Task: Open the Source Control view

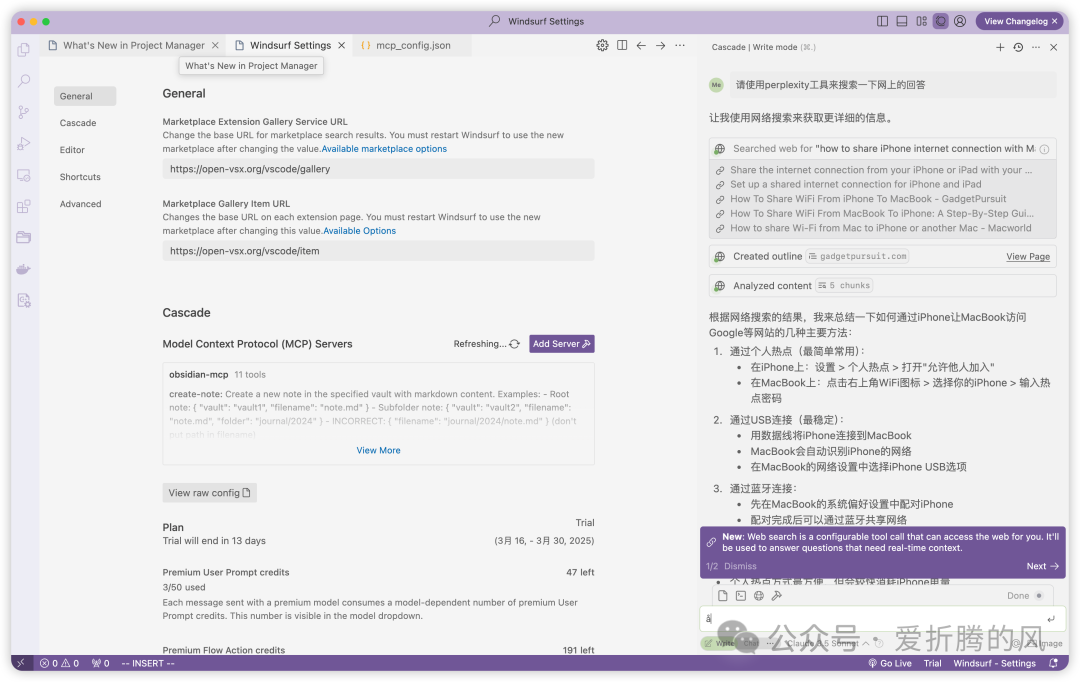Action: point(23,112)
